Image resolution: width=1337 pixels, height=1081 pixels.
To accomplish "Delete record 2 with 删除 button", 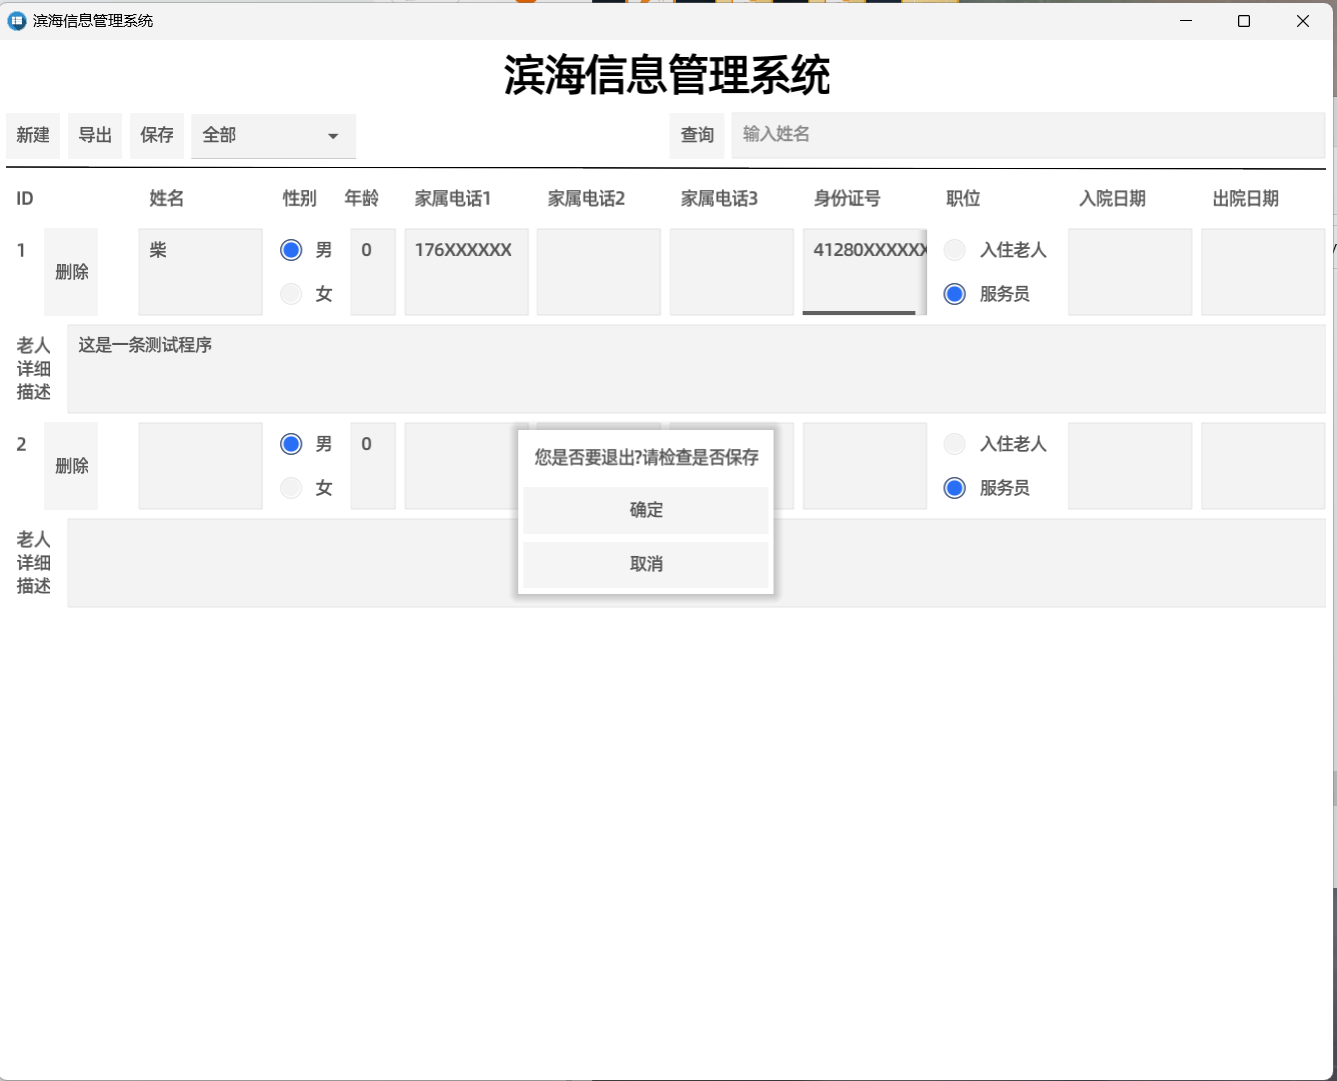I will point(71,466).
